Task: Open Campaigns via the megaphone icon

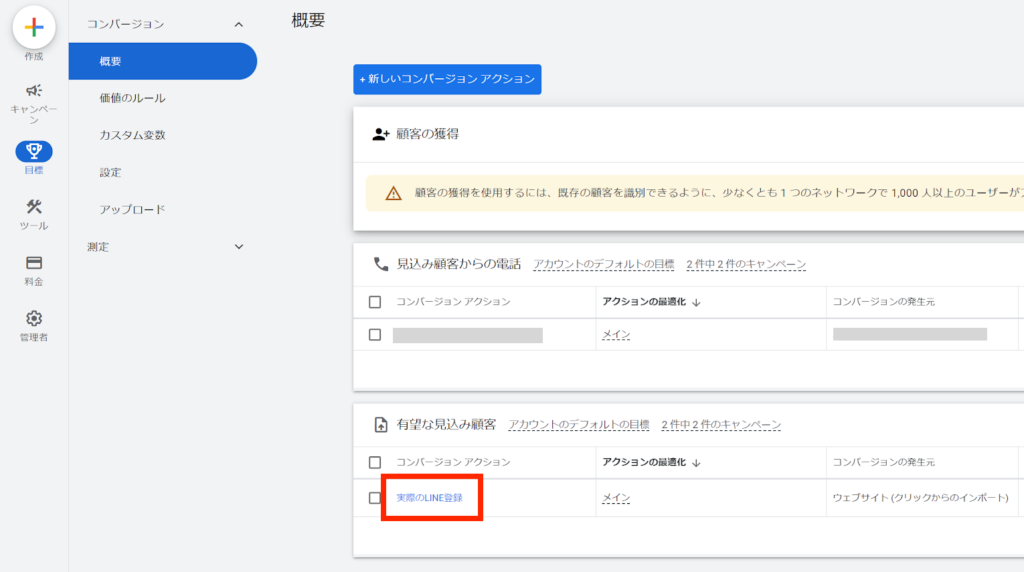Action: pyautogui.click(x=33, y=91)
